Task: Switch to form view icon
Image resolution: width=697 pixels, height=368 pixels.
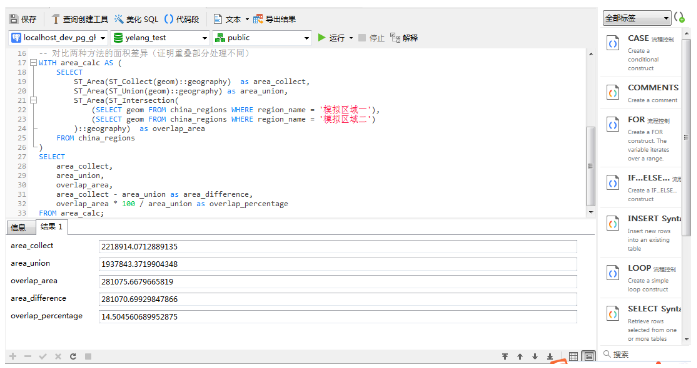Action: [x=589, y=356]
